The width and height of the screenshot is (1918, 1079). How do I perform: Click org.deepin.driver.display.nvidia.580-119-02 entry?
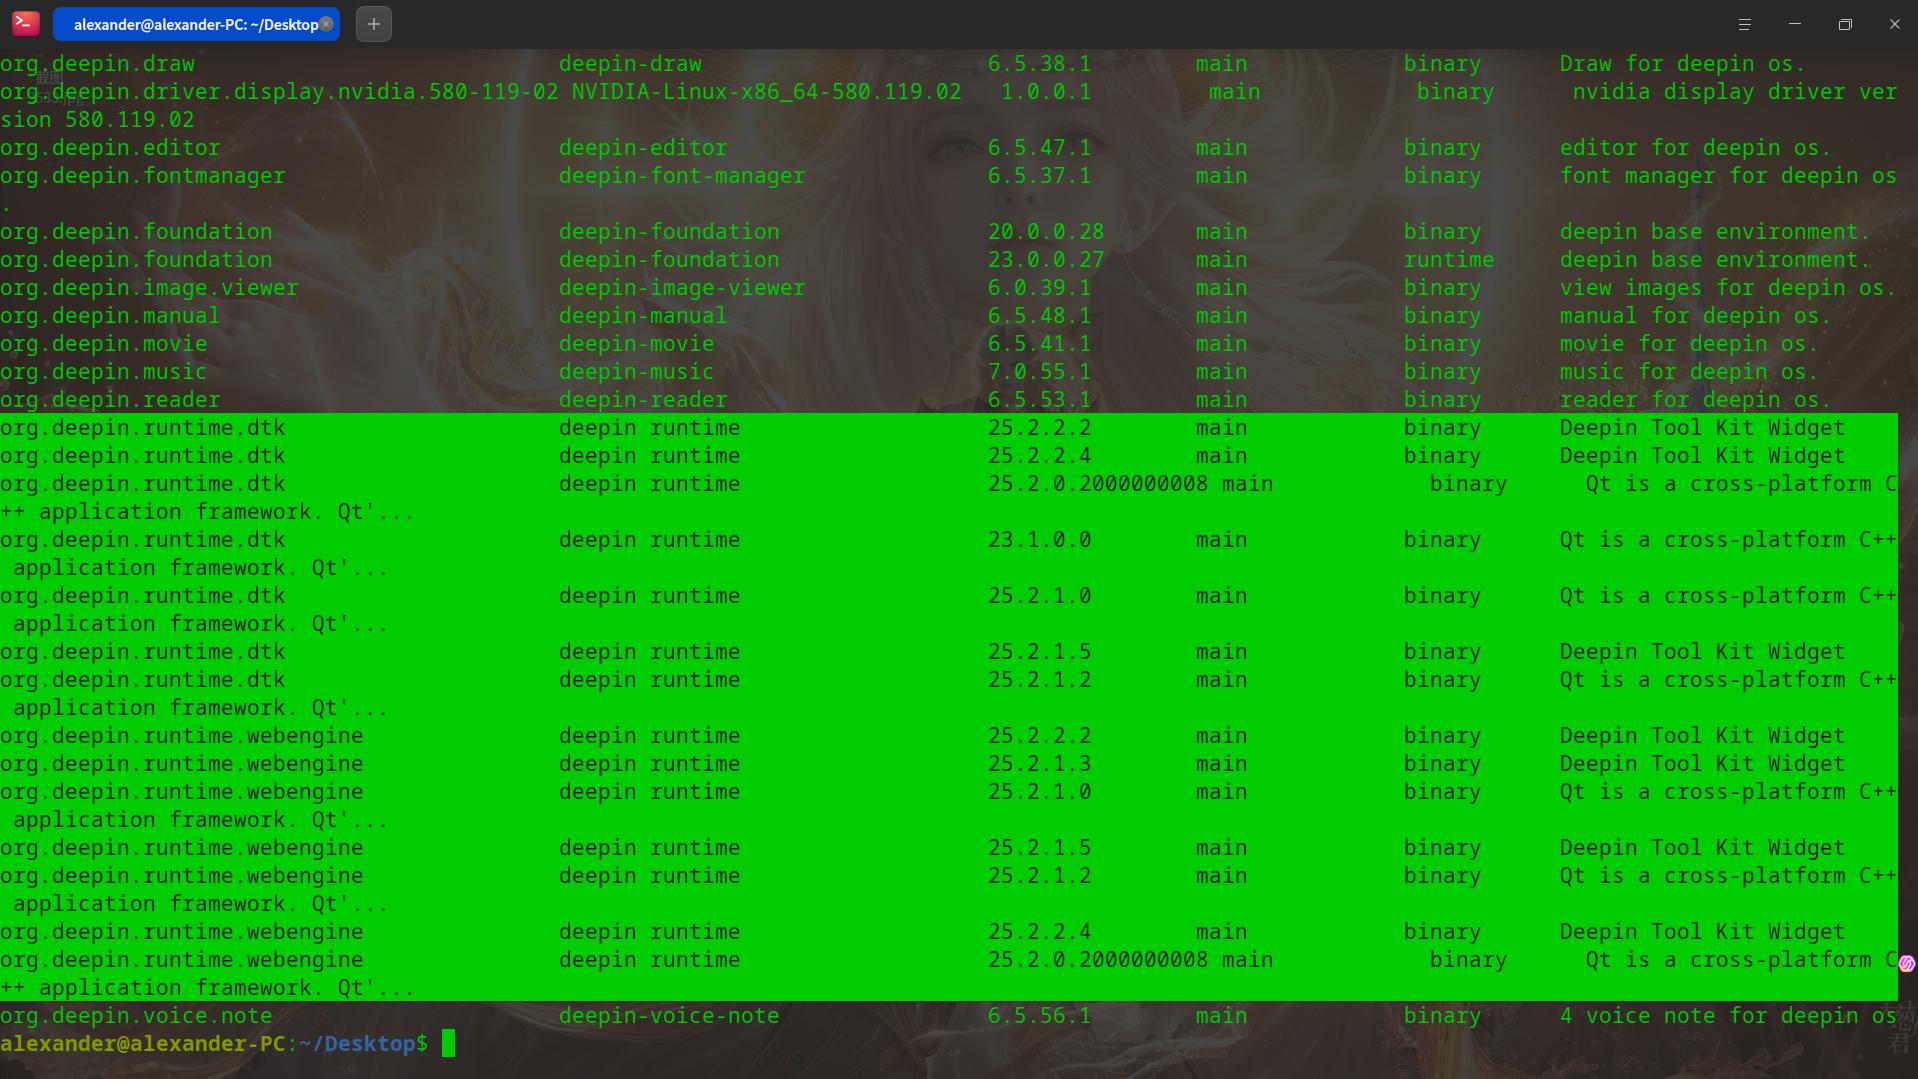pyautogui.click(x=279, y=92)
